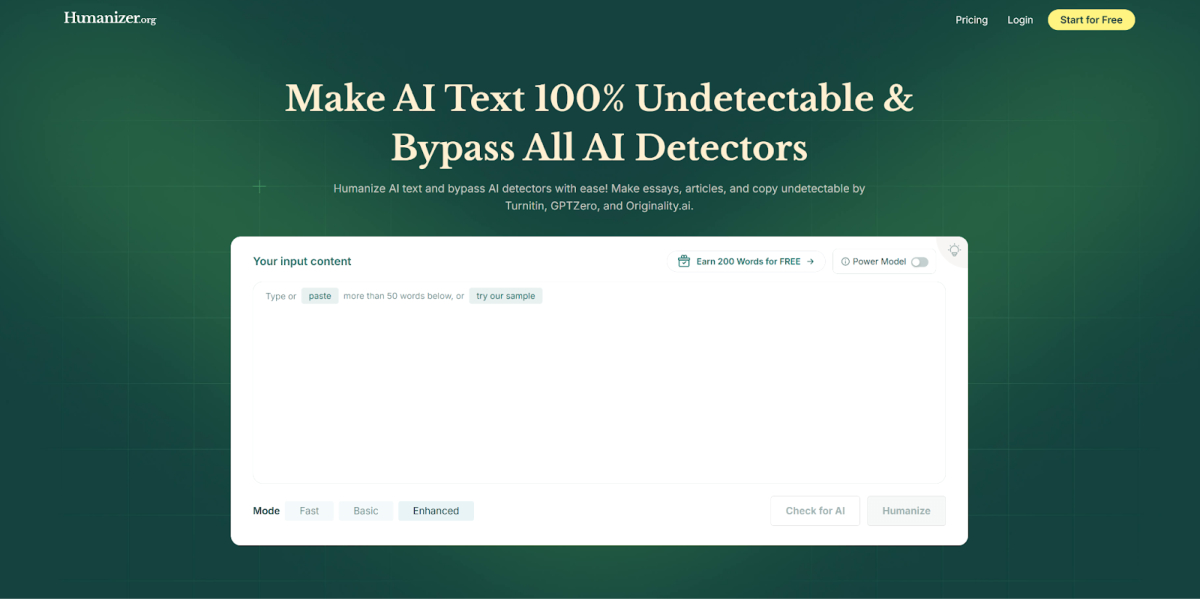Click the arrow after Earn 200 Words for FREE
The width and height of the screenshot is (1200, 599).
[x=810, y=262]
